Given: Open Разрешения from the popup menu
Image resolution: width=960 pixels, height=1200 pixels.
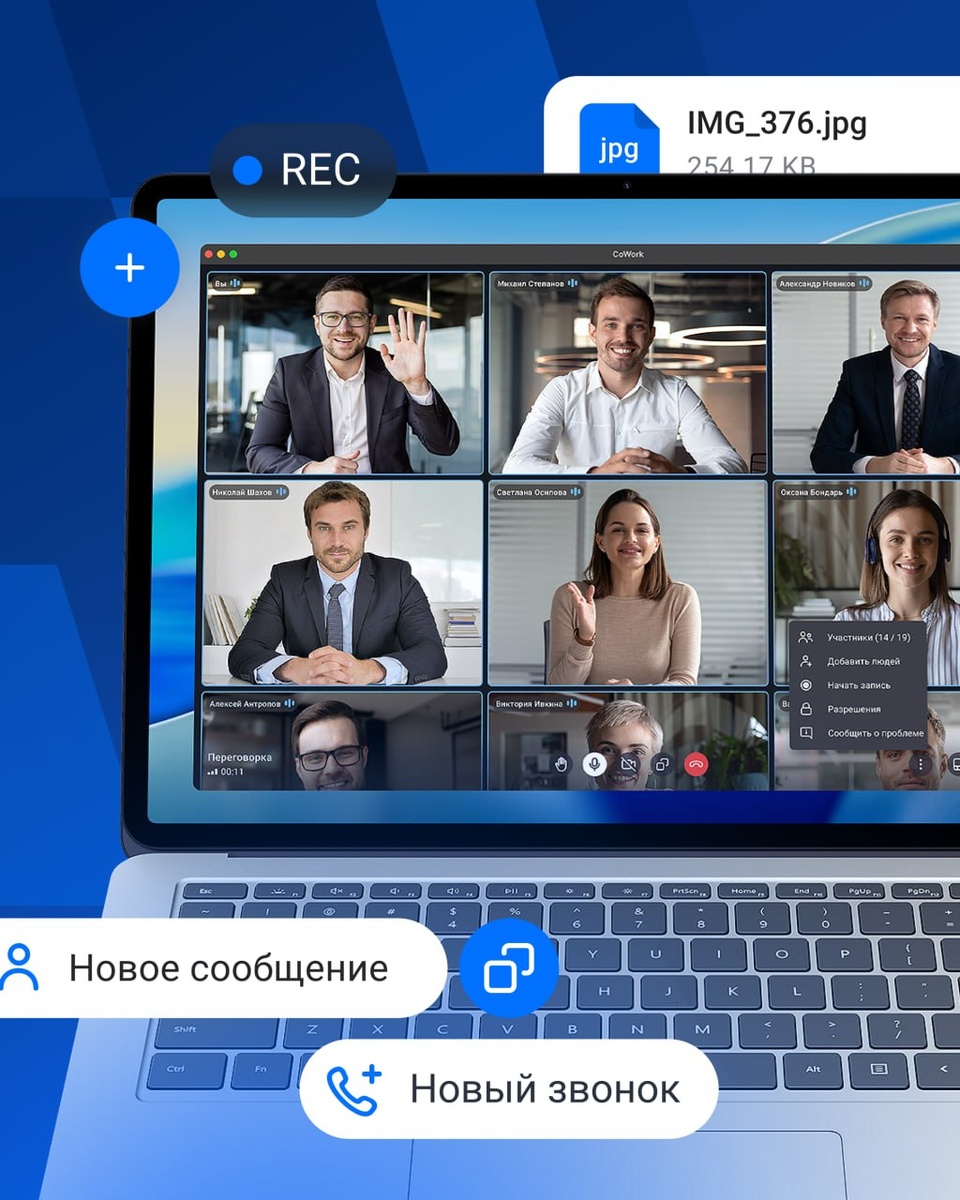Looking at the screenshot, I should point(857,709).
